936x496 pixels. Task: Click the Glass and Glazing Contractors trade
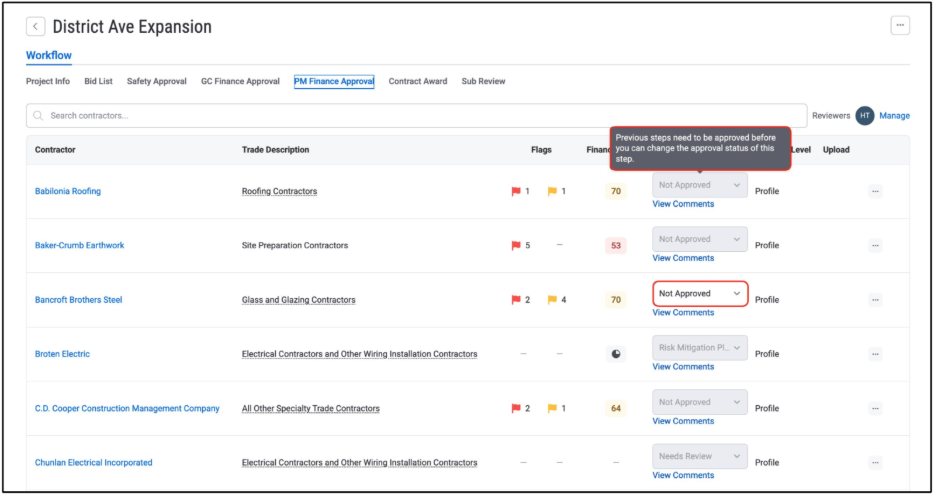298,300
